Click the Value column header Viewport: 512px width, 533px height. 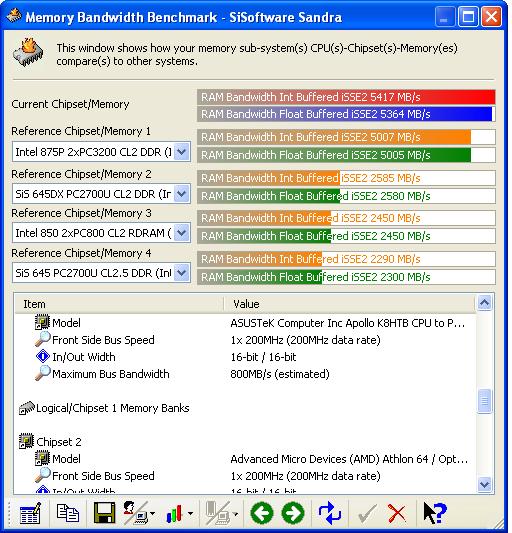pyautogui.click(x=349, y=304)
